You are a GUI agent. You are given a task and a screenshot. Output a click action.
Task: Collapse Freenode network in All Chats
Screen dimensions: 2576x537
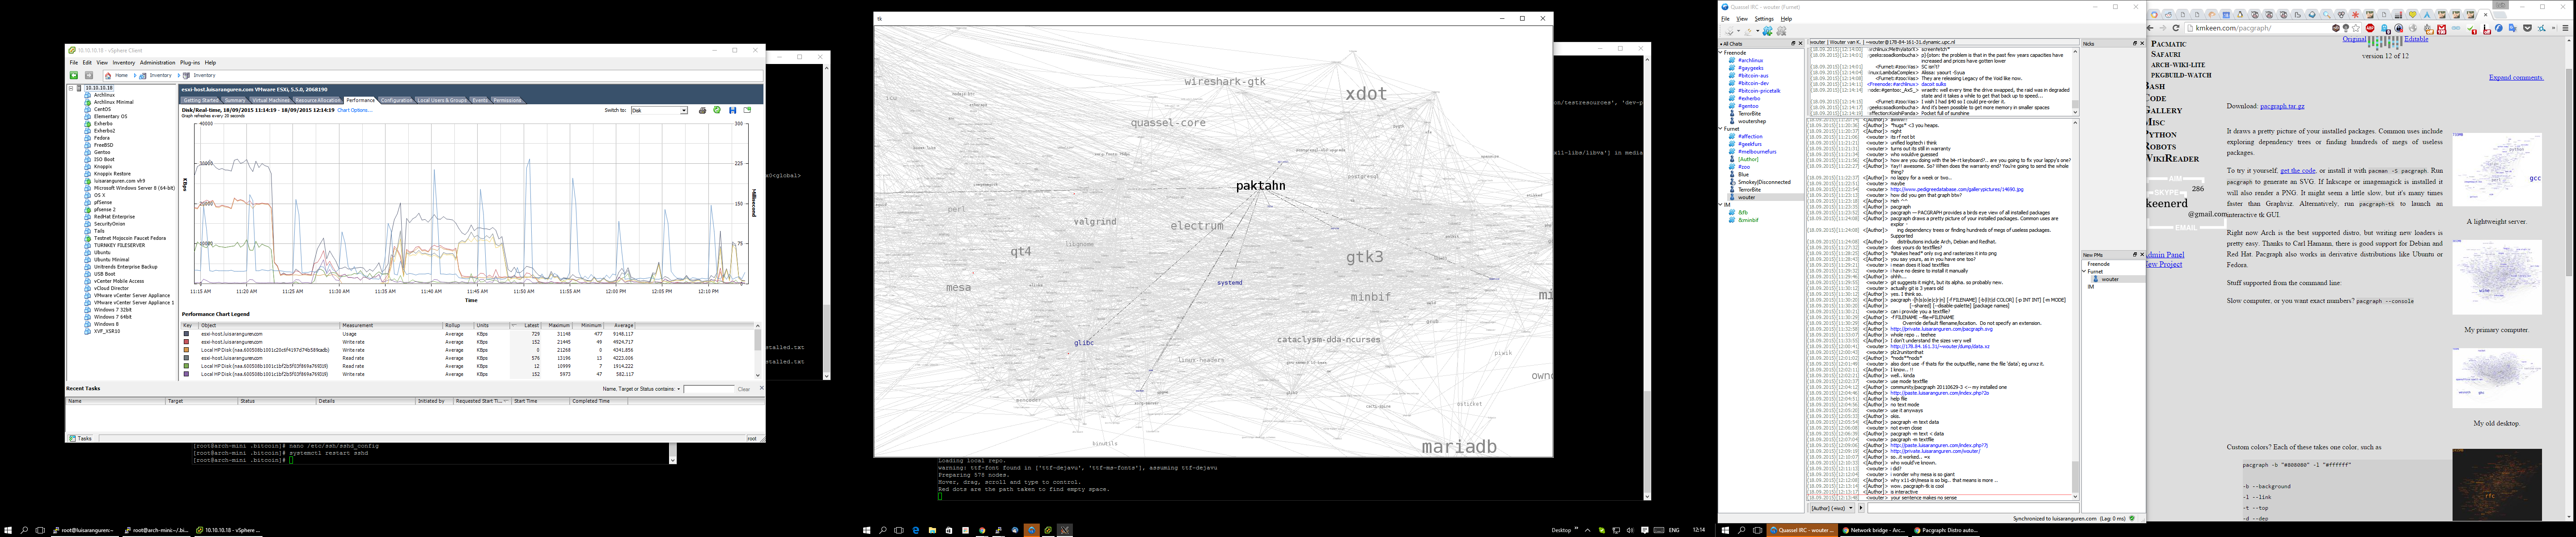pos(1721,53)
